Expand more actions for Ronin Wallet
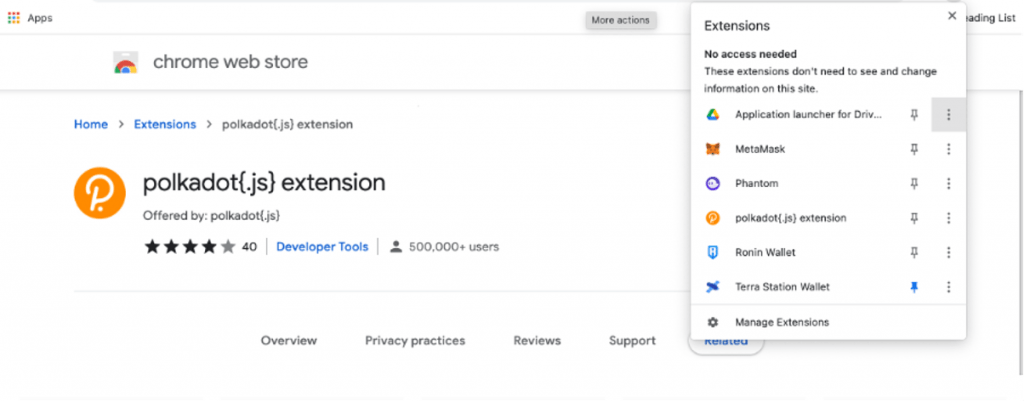1024x401 pixels. 948,252
